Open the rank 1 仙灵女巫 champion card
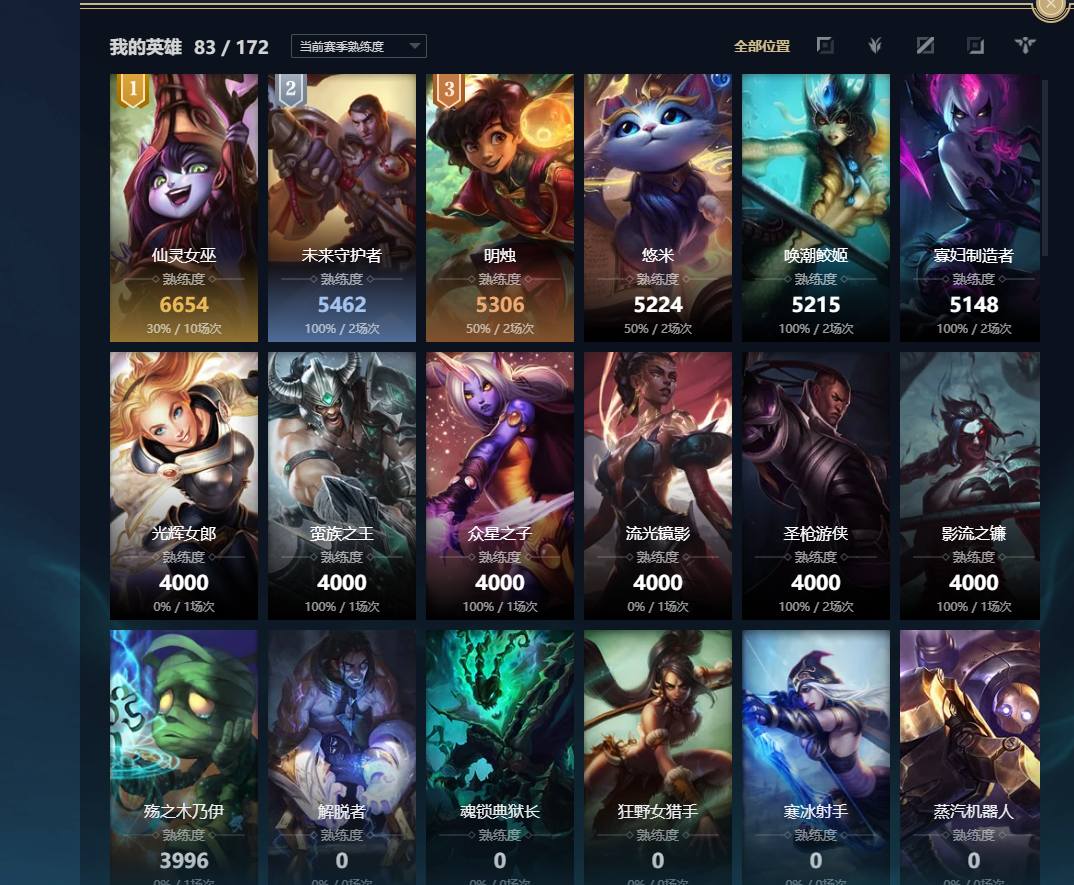 point(184,208)
